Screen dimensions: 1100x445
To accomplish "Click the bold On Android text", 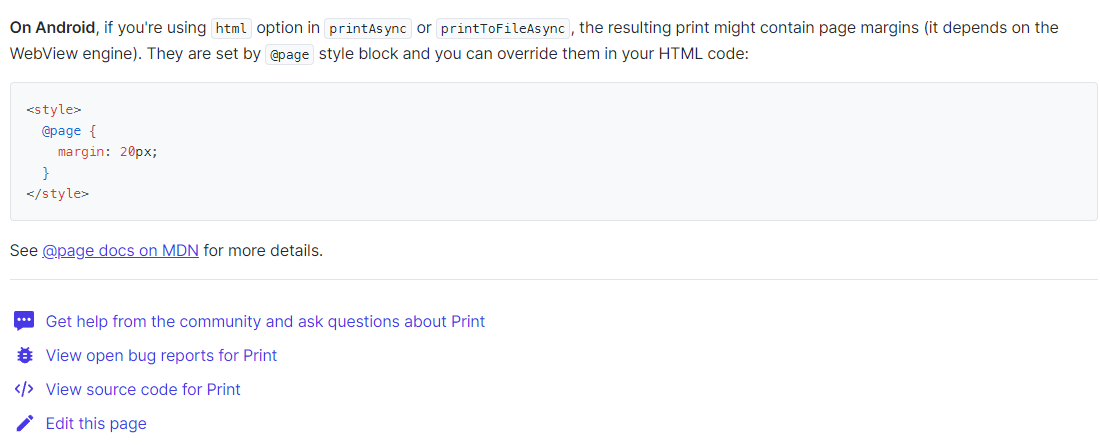I will 52,28.
